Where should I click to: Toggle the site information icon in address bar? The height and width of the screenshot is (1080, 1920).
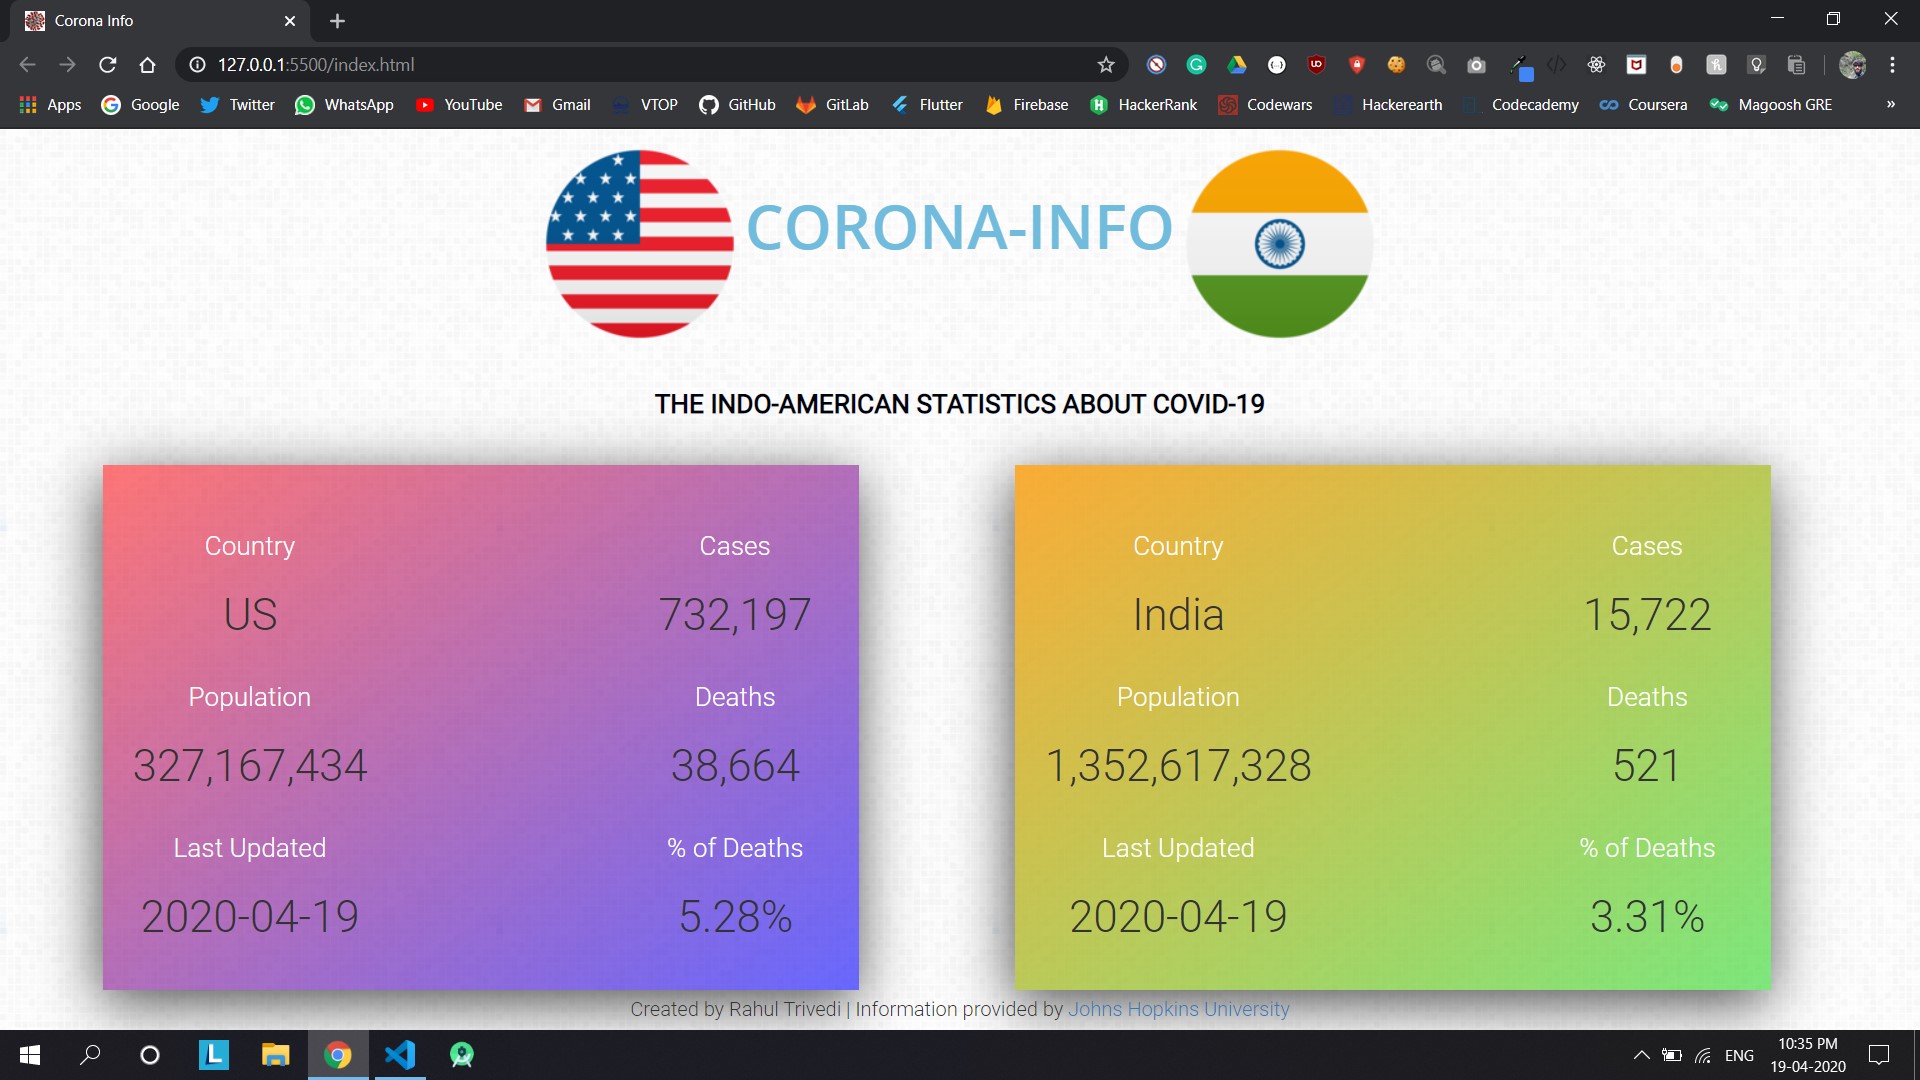pyautogui.click(x=196, y=64)
